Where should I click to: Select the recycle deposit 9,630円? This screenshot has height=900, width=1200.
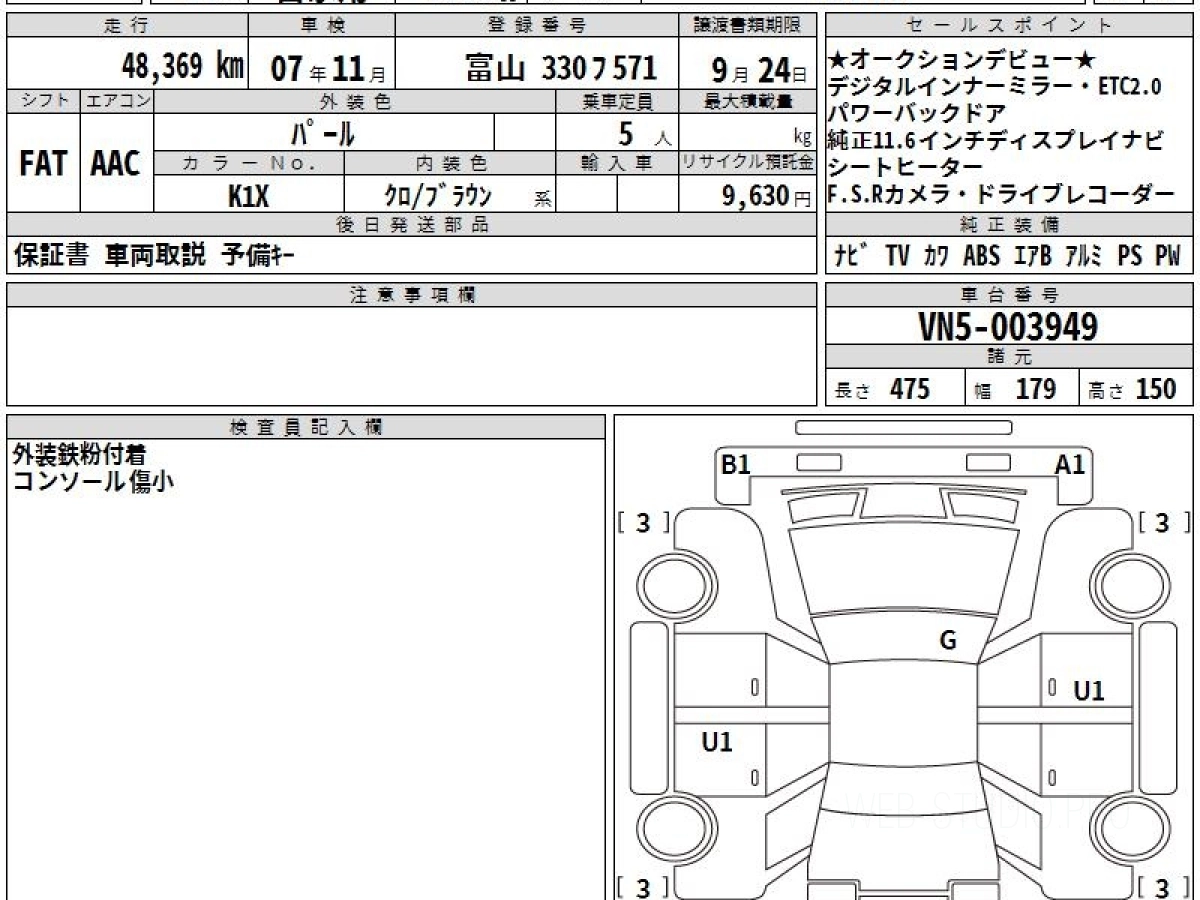766,196
